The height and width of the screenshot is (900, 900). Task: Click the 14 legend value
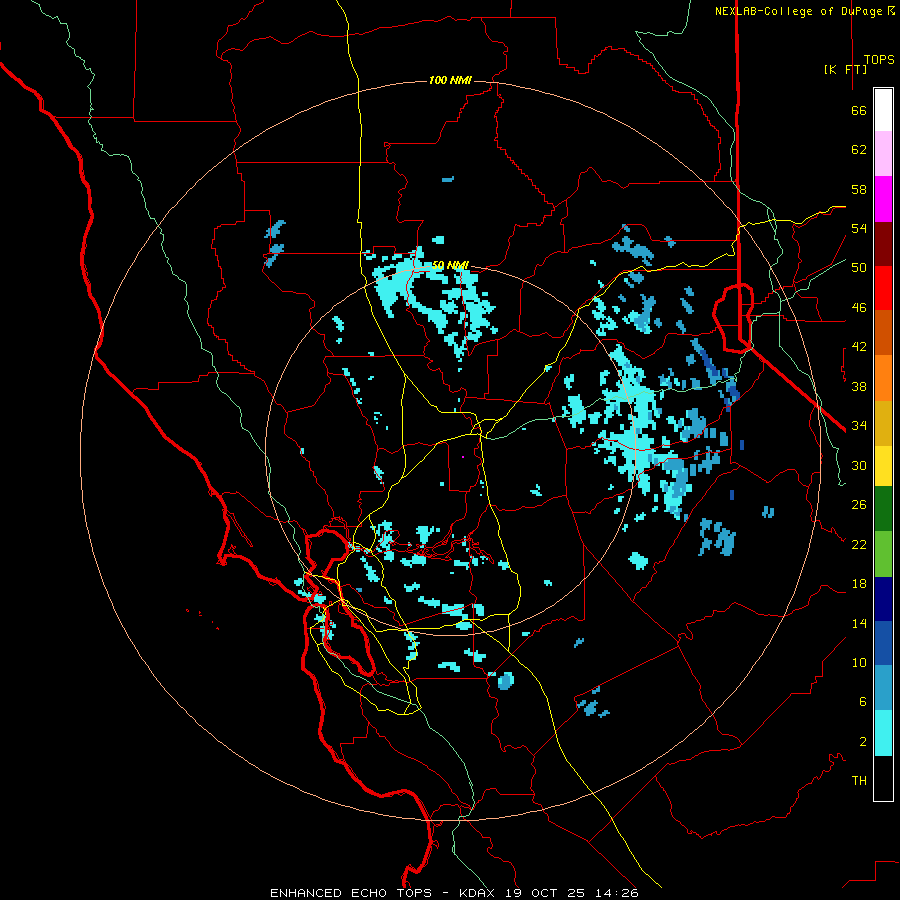pyautogui.click(x=859, y=623)
